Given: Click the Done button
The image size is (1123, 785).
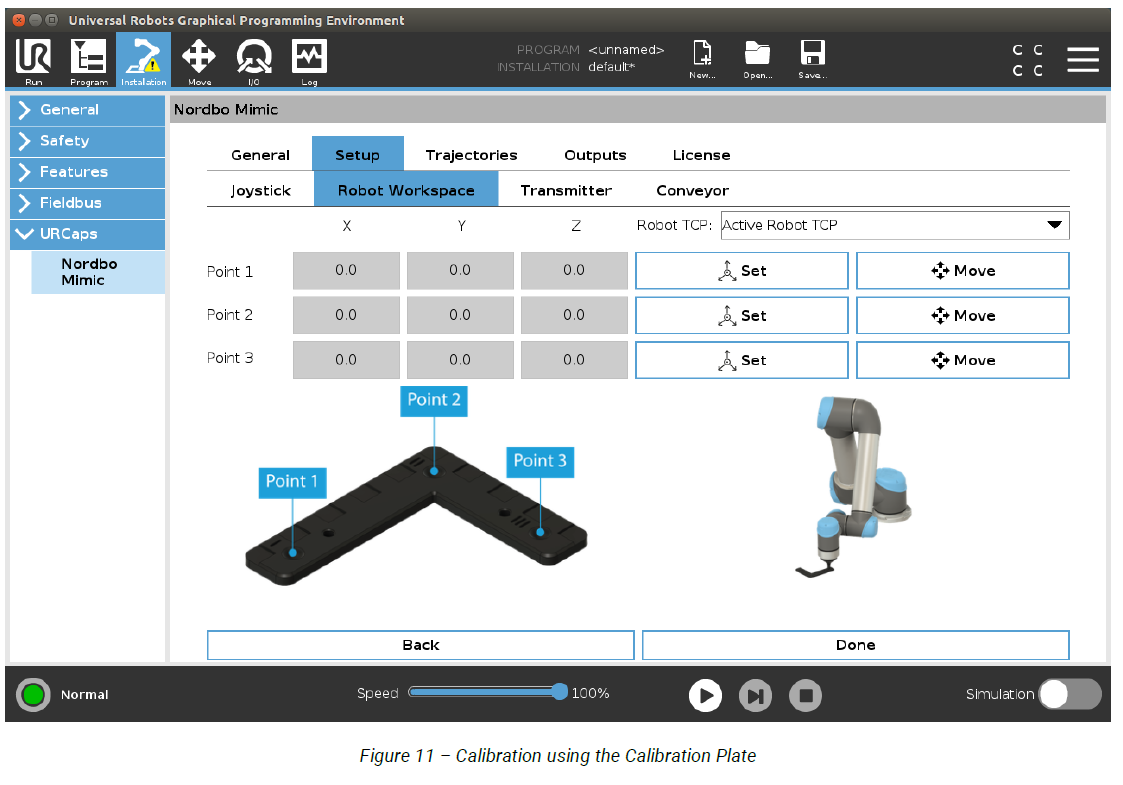Looking at the screenshot, I should [856, 645].
